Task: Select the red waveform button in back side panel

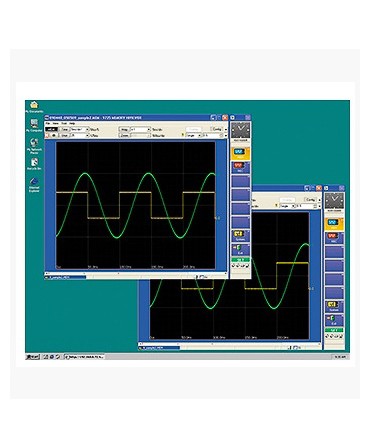Action: (x=334, y=237)
